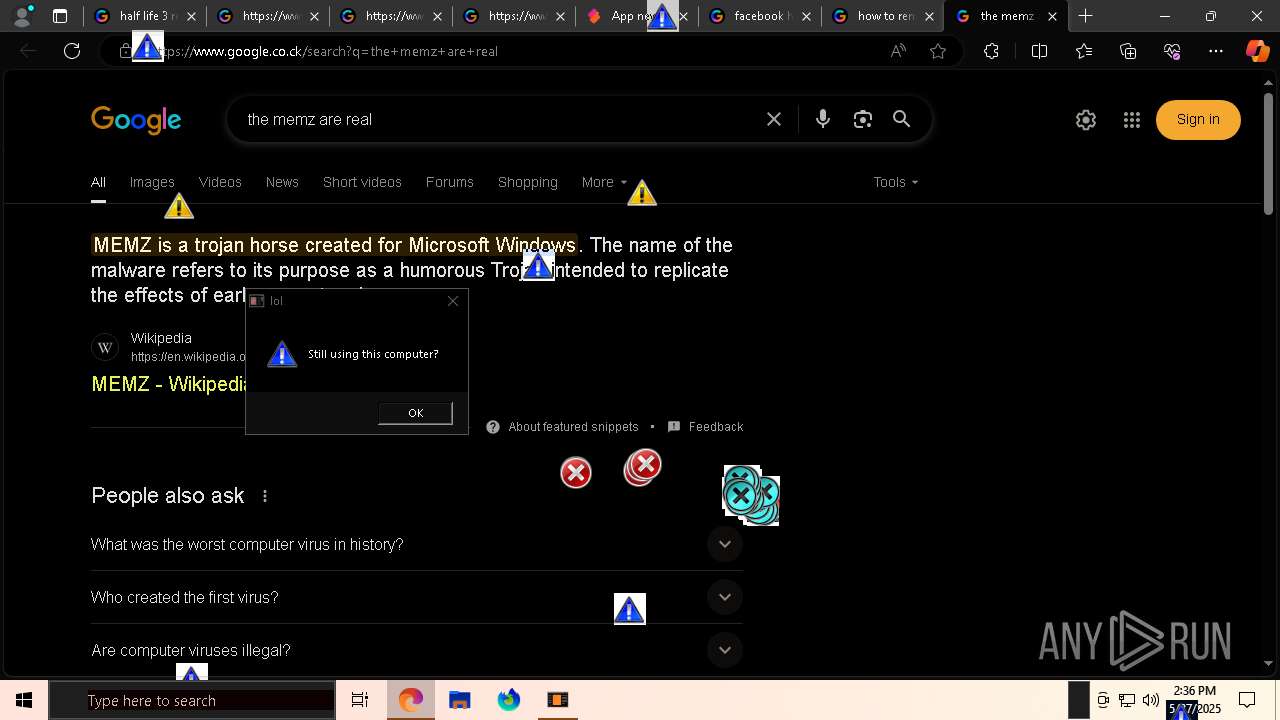Select the Forums search filter

[449, 182]
